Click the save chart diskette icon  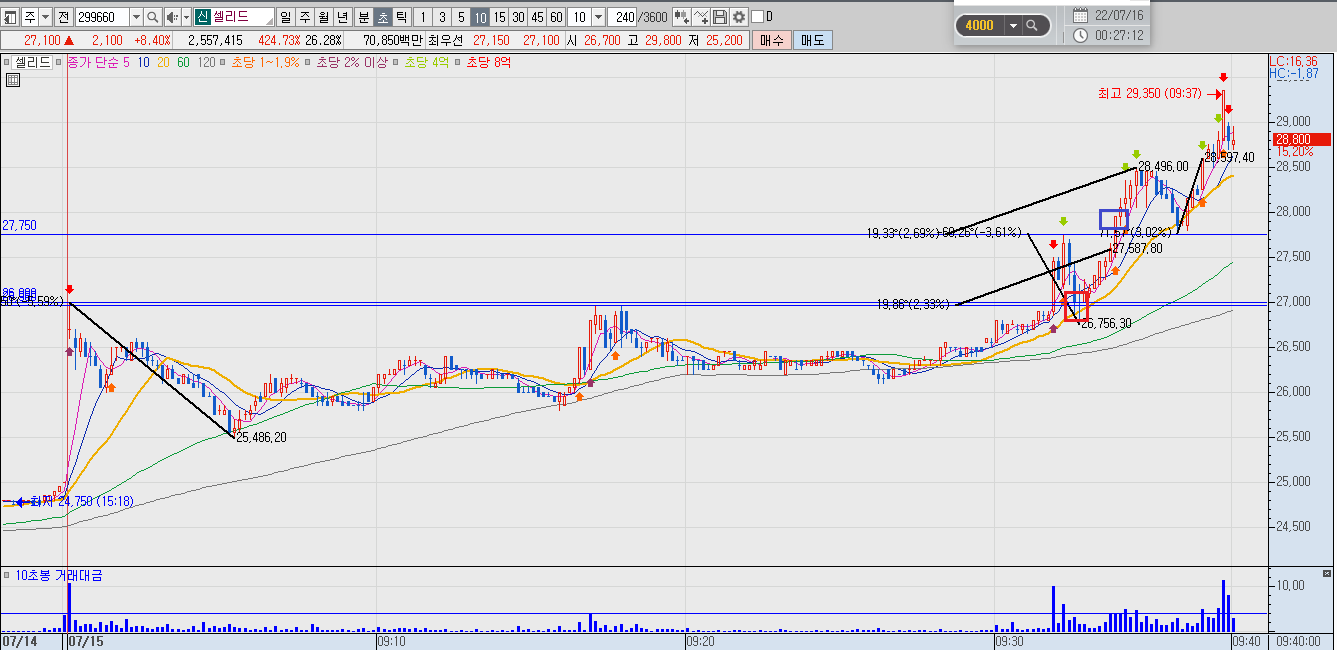click(x=720, y=17)
